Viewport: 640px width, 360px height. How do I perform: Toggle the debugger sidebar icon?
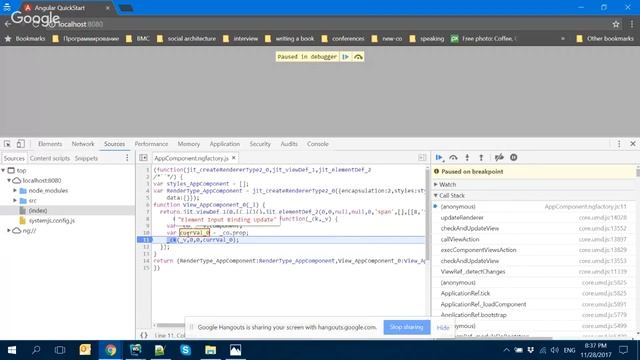[x=422, y=158]
